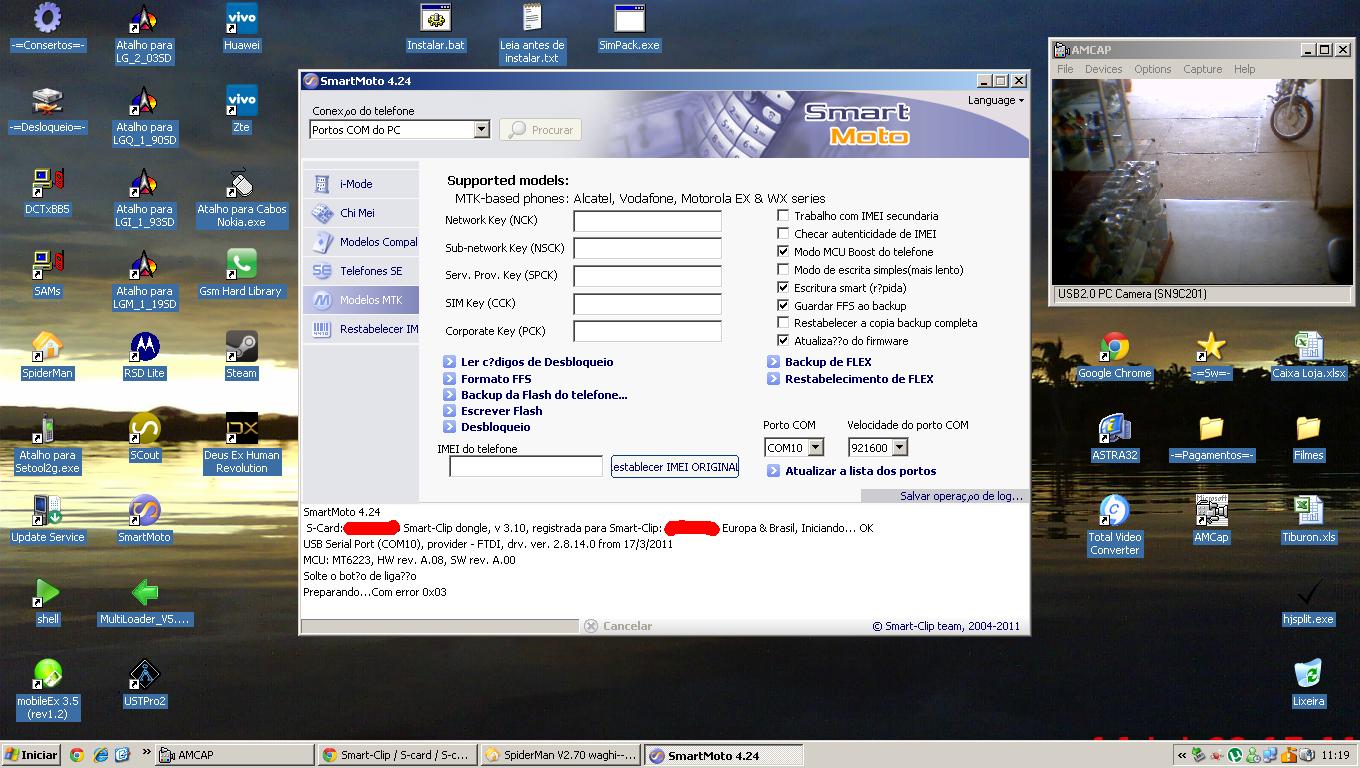Image resolution: width=1360 pixels, height=768 pixels.
Task: Toggle Guardar FFS ao backup checkbox
Action: 783,306
